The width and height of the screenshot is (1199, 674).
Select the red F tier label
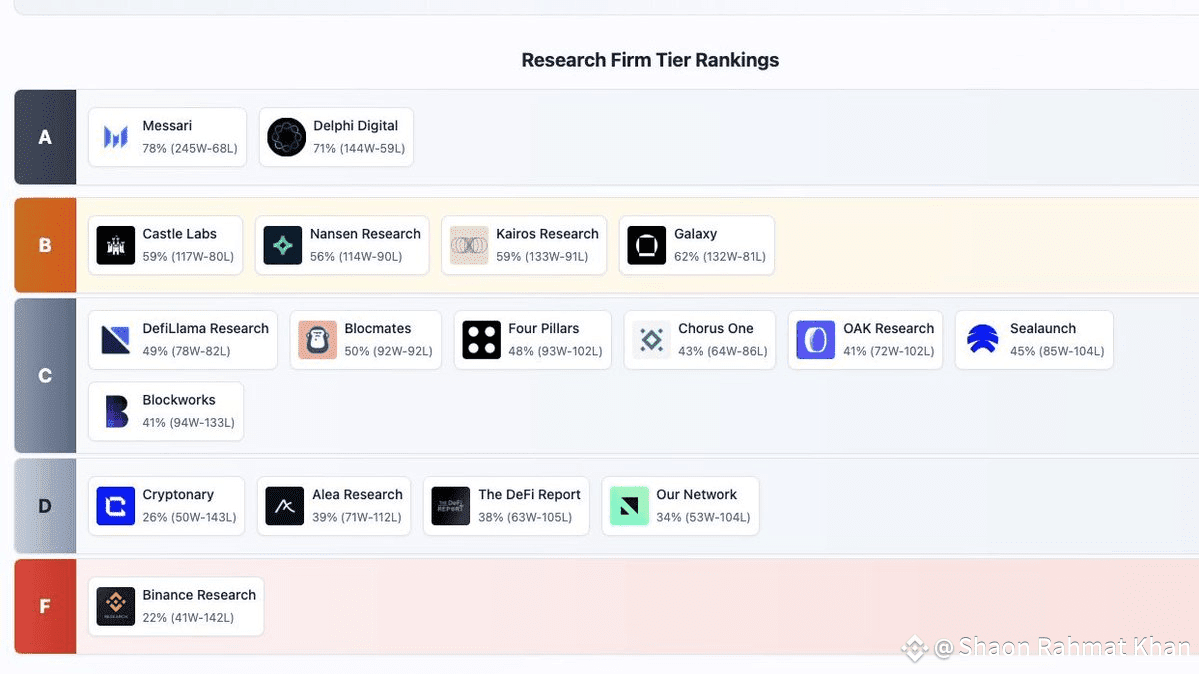click(x=45, y=607)
